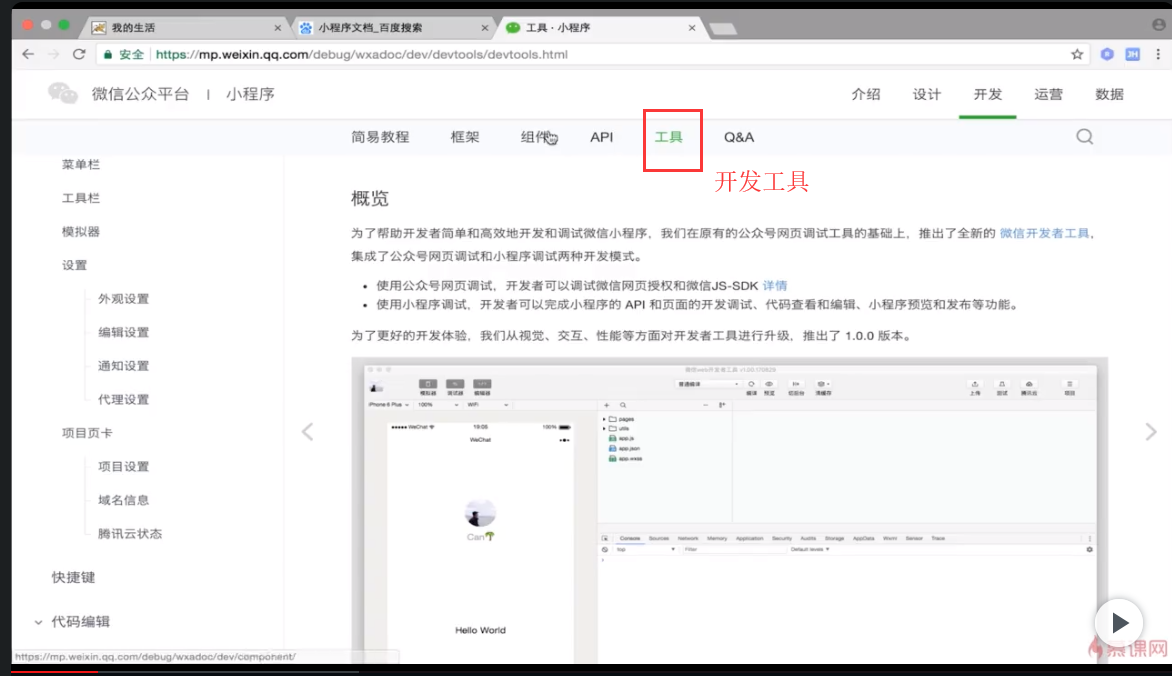Screen dimensions: 1172x676
Task: Switch to the 小程序文档_百度搜索 tab
Action: click(x=390, y=28)
